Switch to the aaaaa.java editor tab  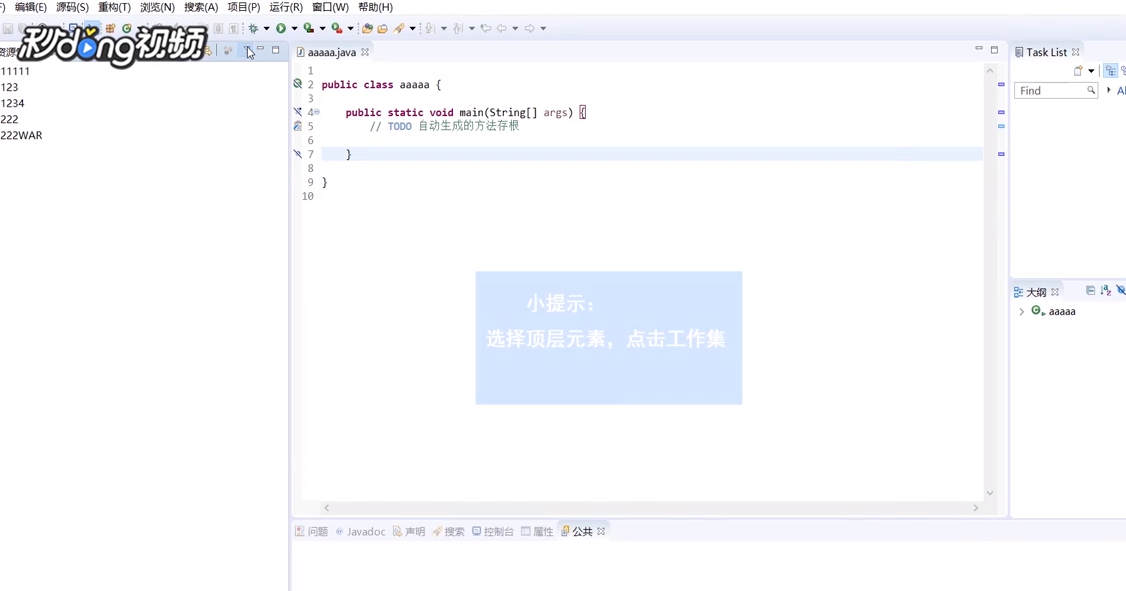pos(331,52)
